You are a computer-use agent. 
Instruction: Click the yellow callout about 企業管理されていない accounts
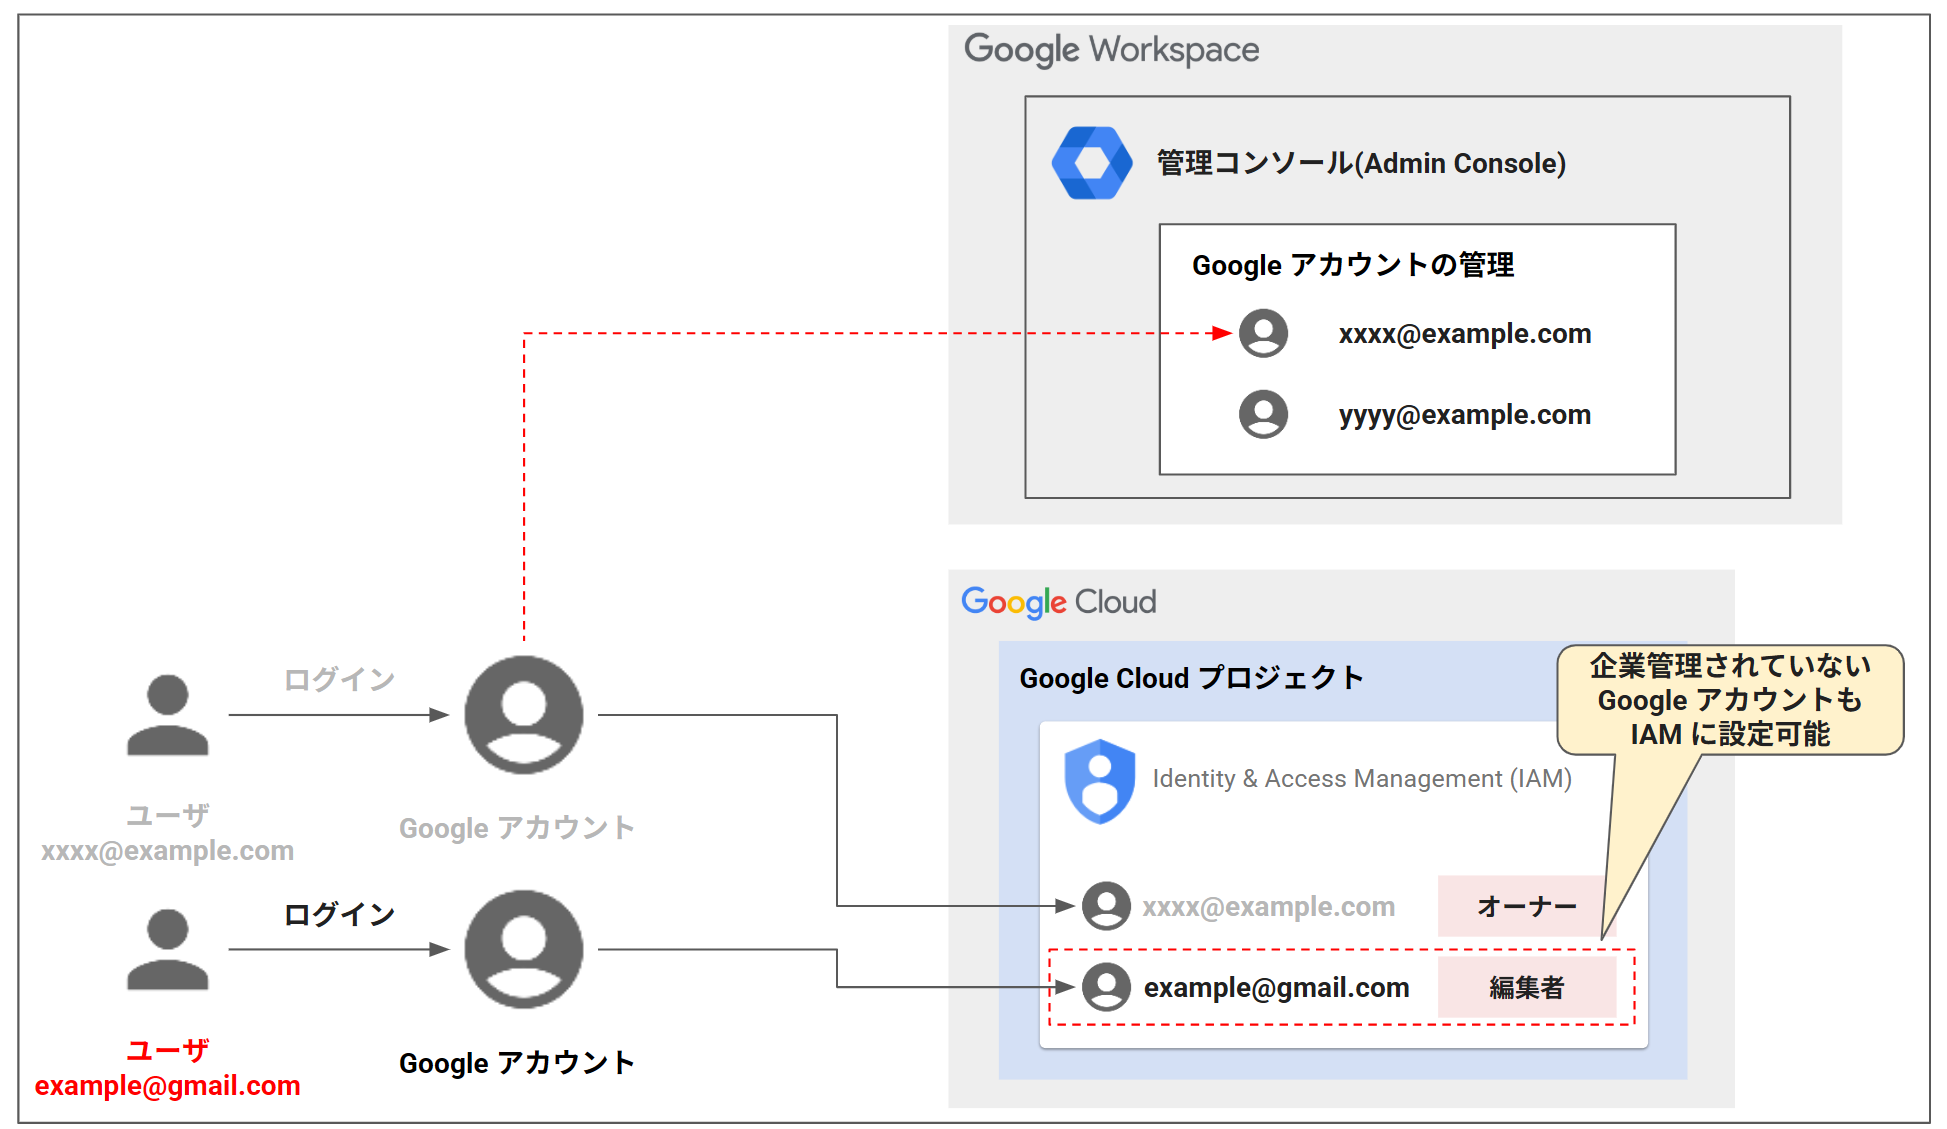pos(1730,700)
